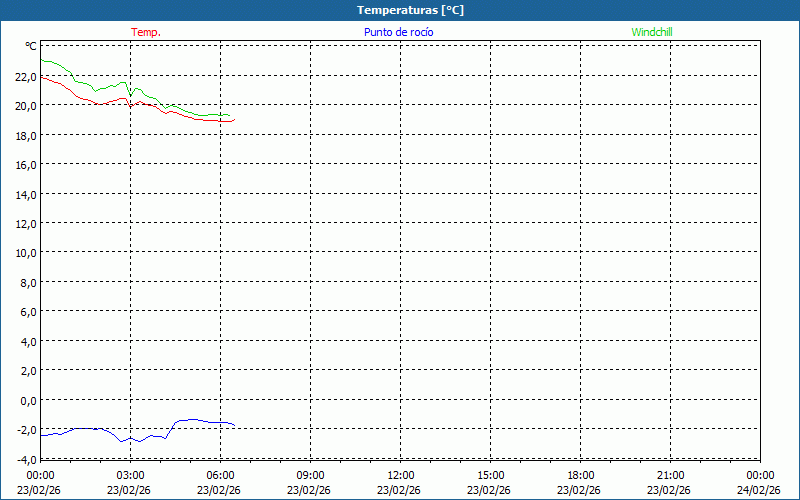Screen dimensions: 800x500
Task: Select the green "Windchill" legend label
Action: click(x=651, y=32)
